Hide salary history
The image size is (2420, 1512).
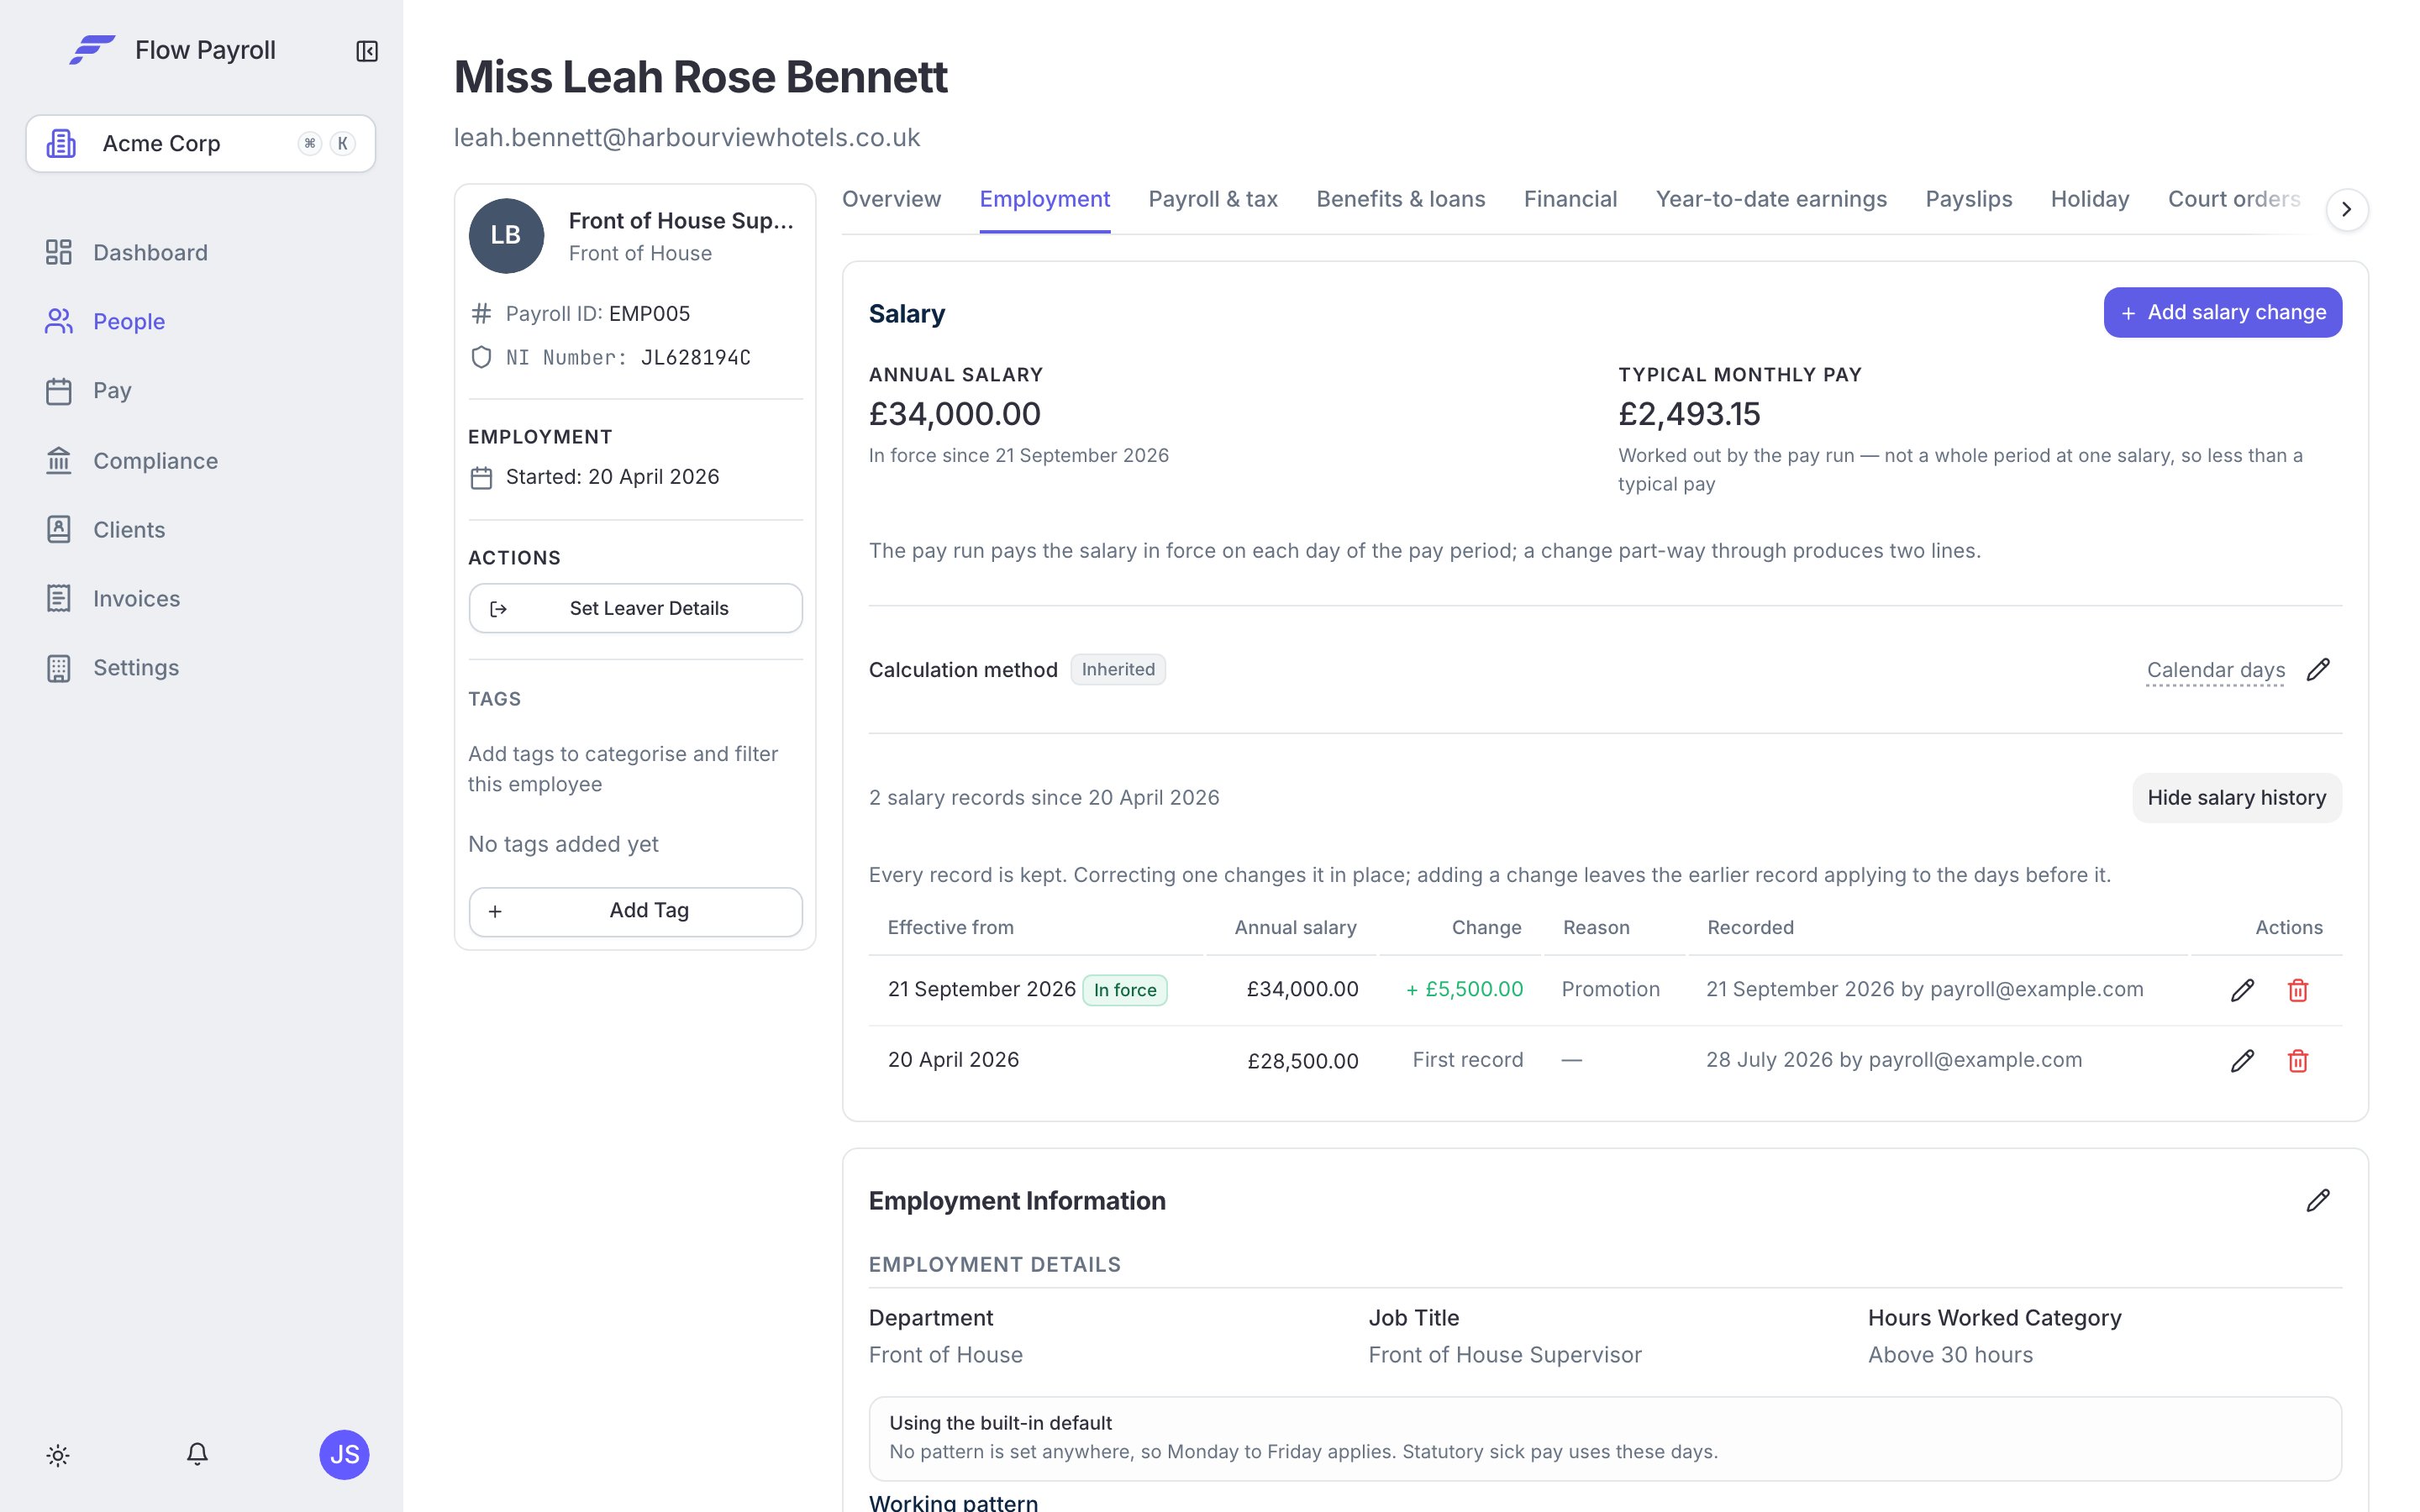click(2236, 797)
